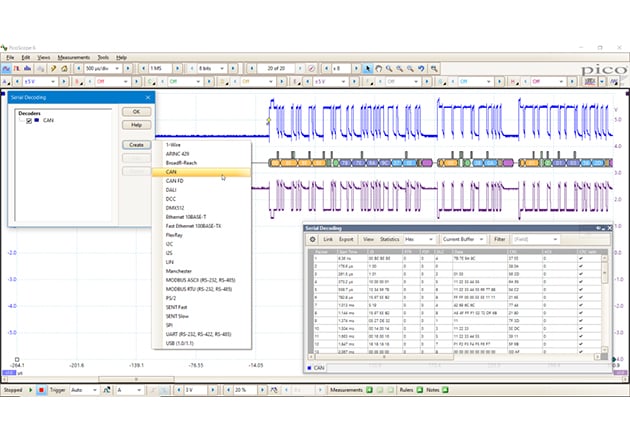The width and height of the screenshot is (630, 440).
Task: Click the red Stop capture button
Action: pyautogui.click(x=41, y=390)
